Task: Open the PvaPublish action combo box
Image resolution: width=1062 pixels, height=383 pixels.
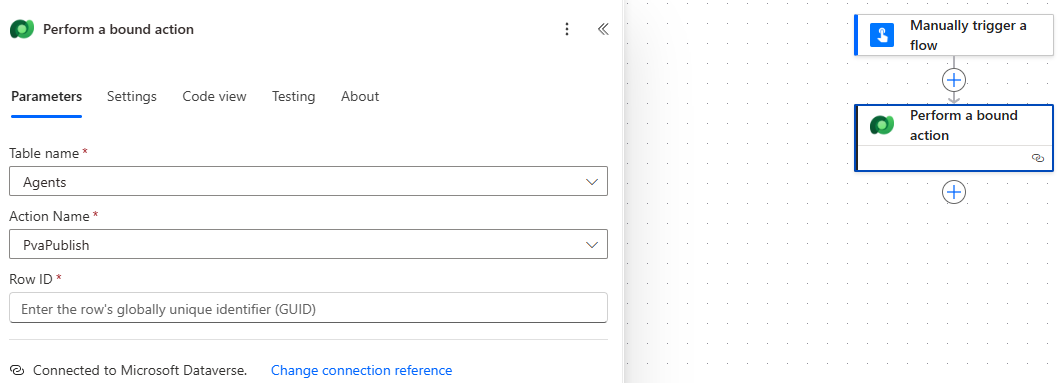Action: point(308,245)
